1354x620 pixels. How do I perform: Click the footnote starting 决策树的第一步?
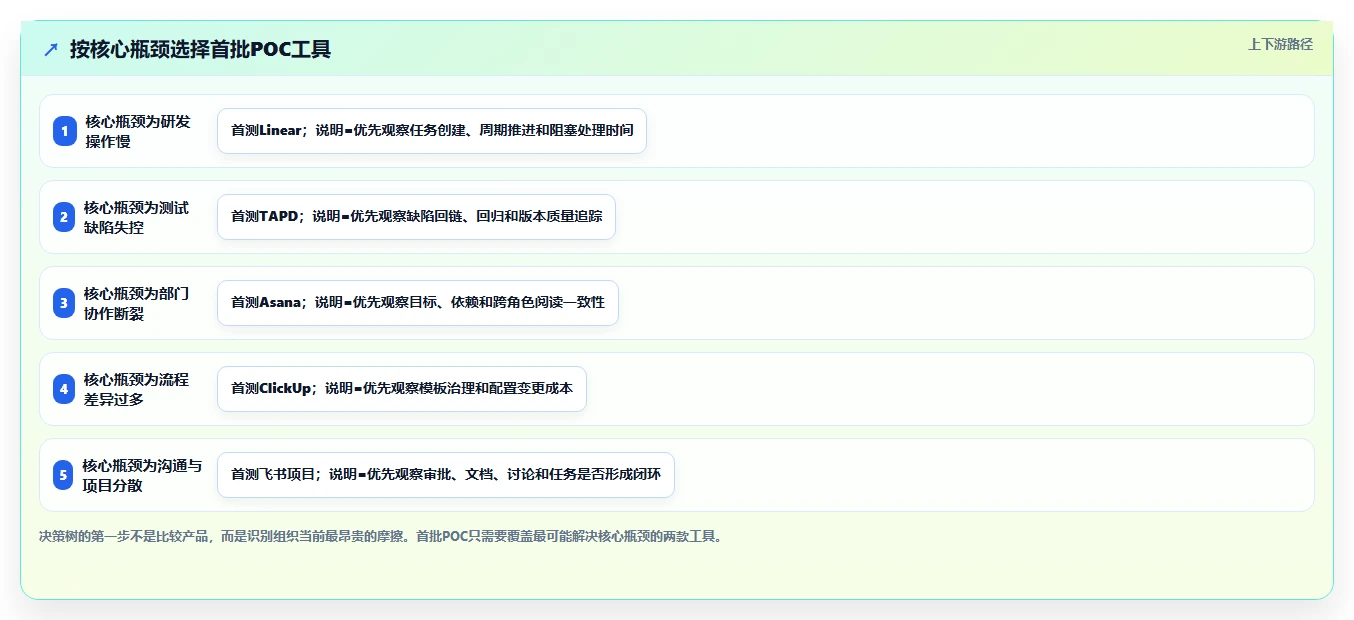pyautogui.click(x=380, y=536)
